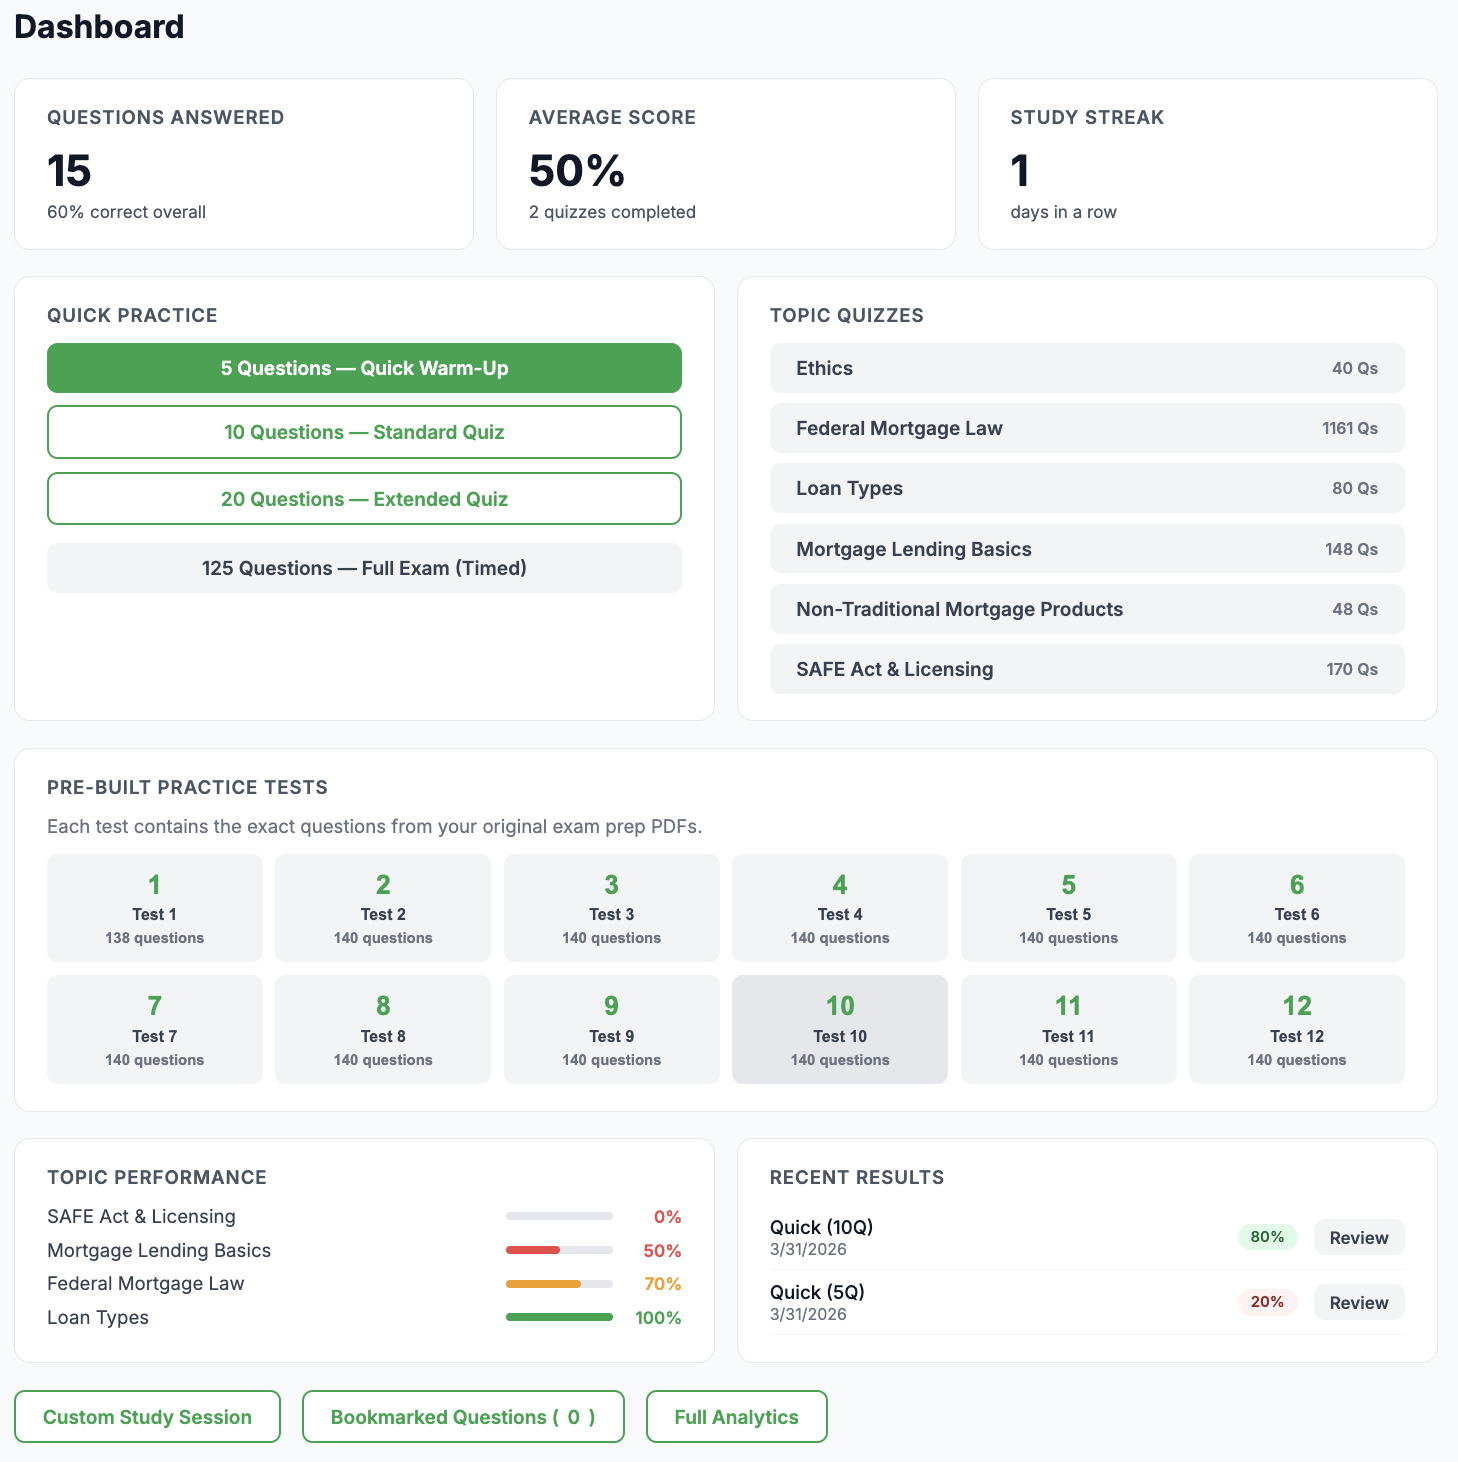Image resolution: width=1458 pixels, height=1462 pixels.
Task: Launch practice Test 12
Action: [x=1296, y=1029]
